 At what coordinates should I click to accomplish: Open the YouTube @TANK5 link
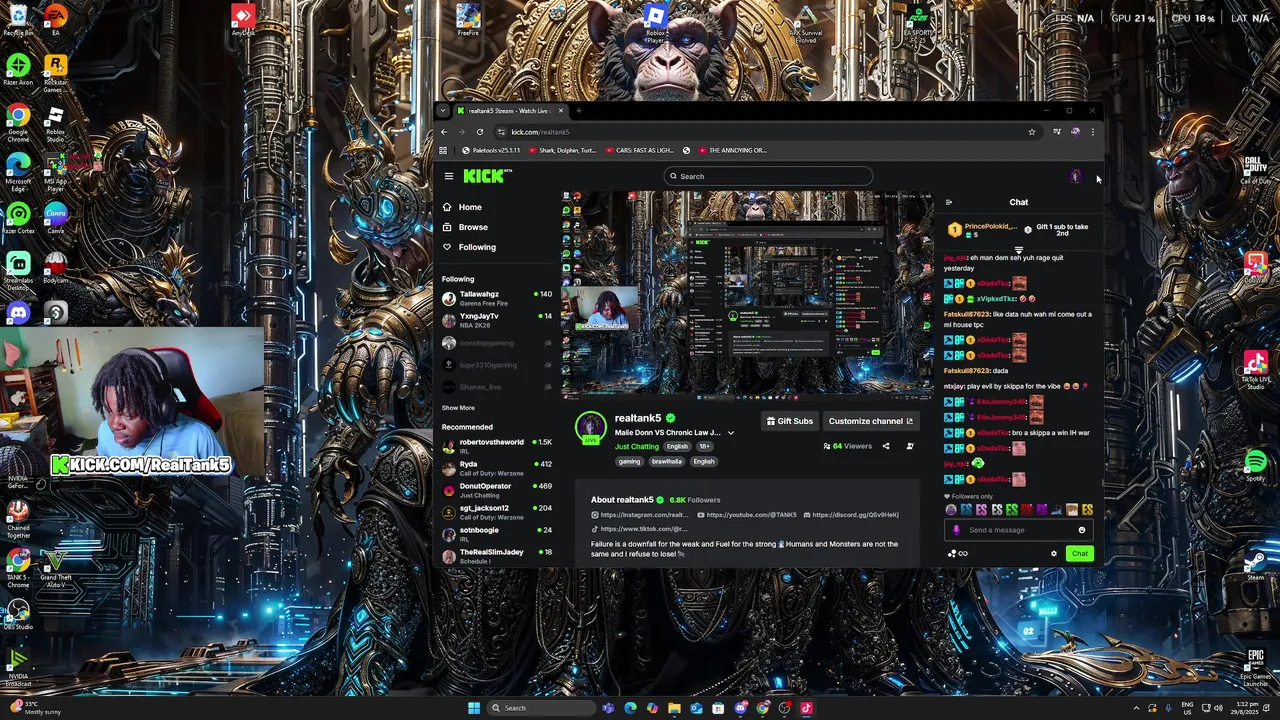(x=746, y=515)
